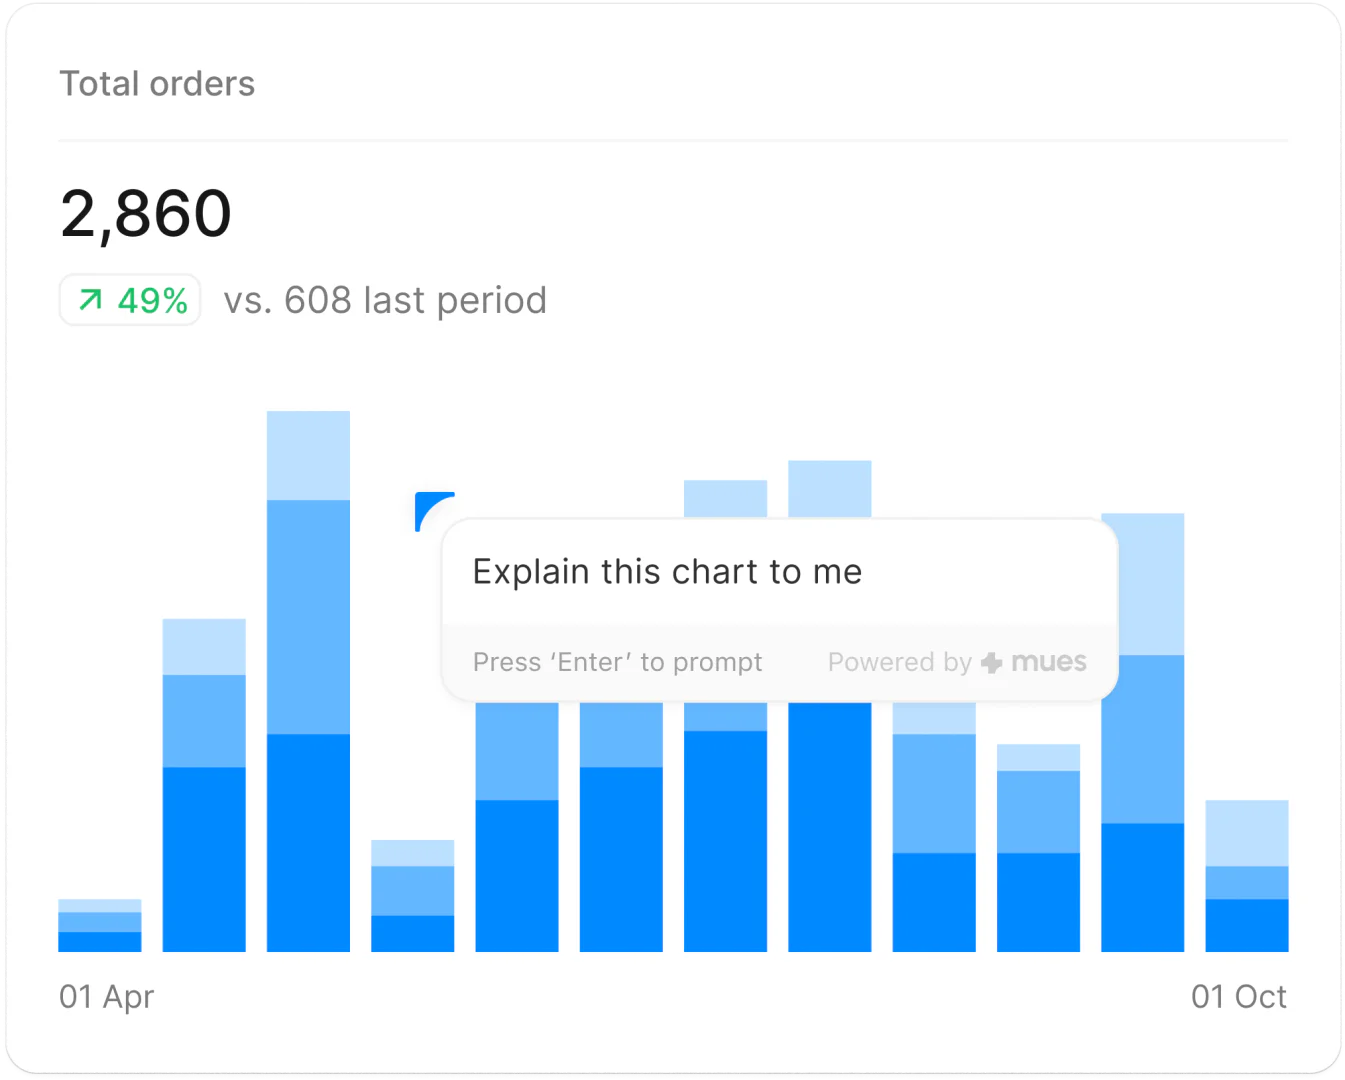Select the lightest top segment of the tallest bar
1345x1080 pixels.
pyautogui.click(x=308, y=455)
